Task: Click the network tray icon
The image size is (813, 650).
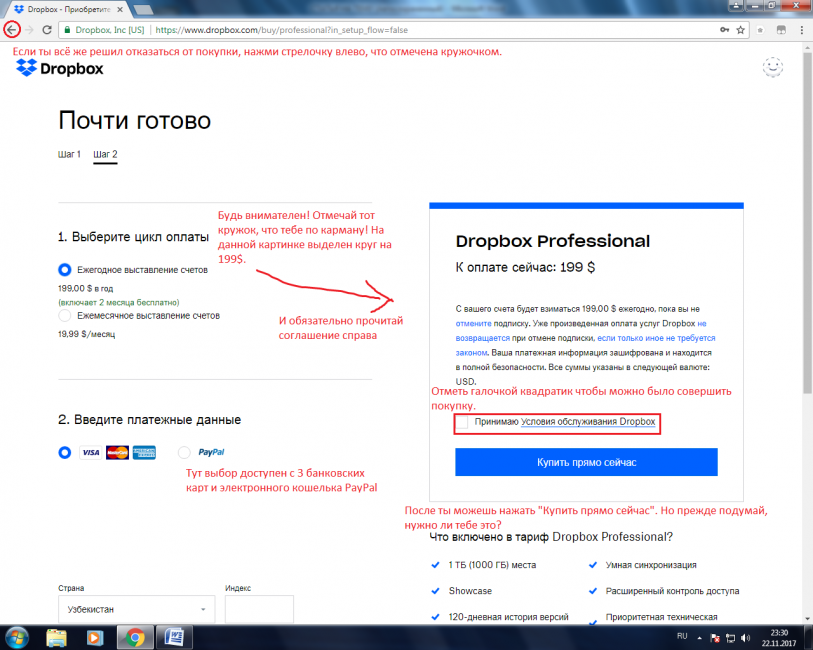Action: 731,638
